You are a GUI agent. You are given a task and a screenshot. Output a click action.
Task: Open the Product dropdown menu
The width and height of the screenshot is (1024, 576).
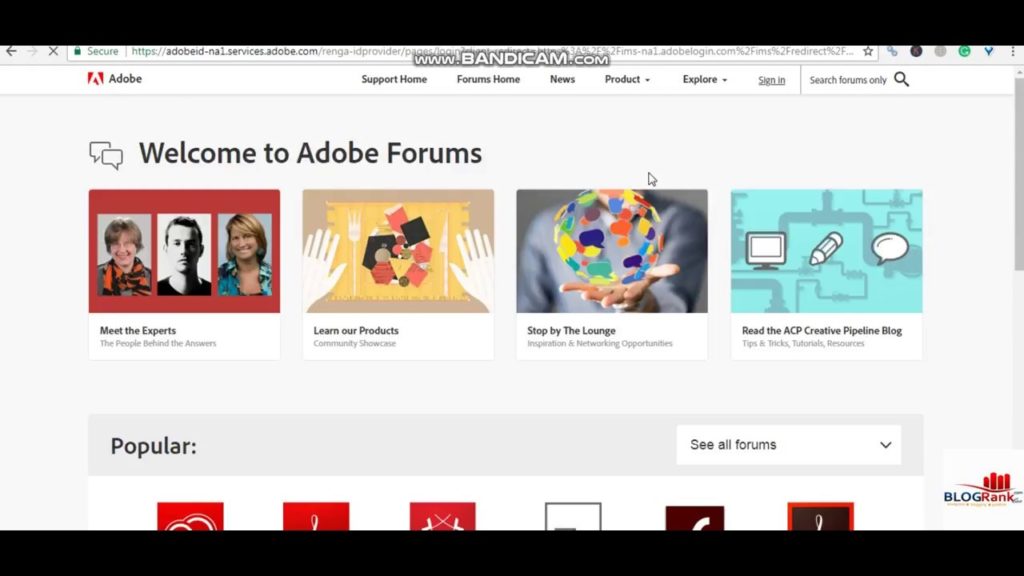click(627, 79)
